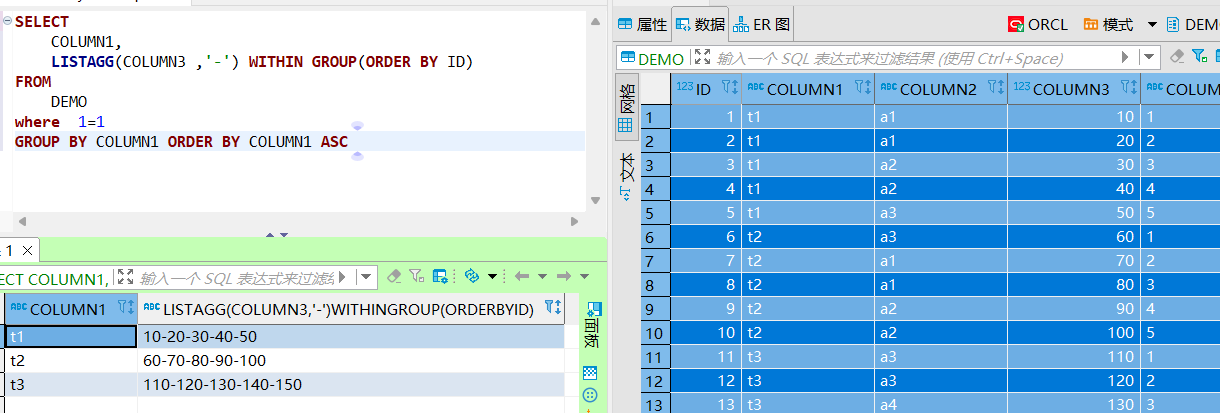This screenshot has height=413, width=1220.
Task: Select row number 5 in the DEMO grid
Action: pyautogui.click(x=656, y=213)
